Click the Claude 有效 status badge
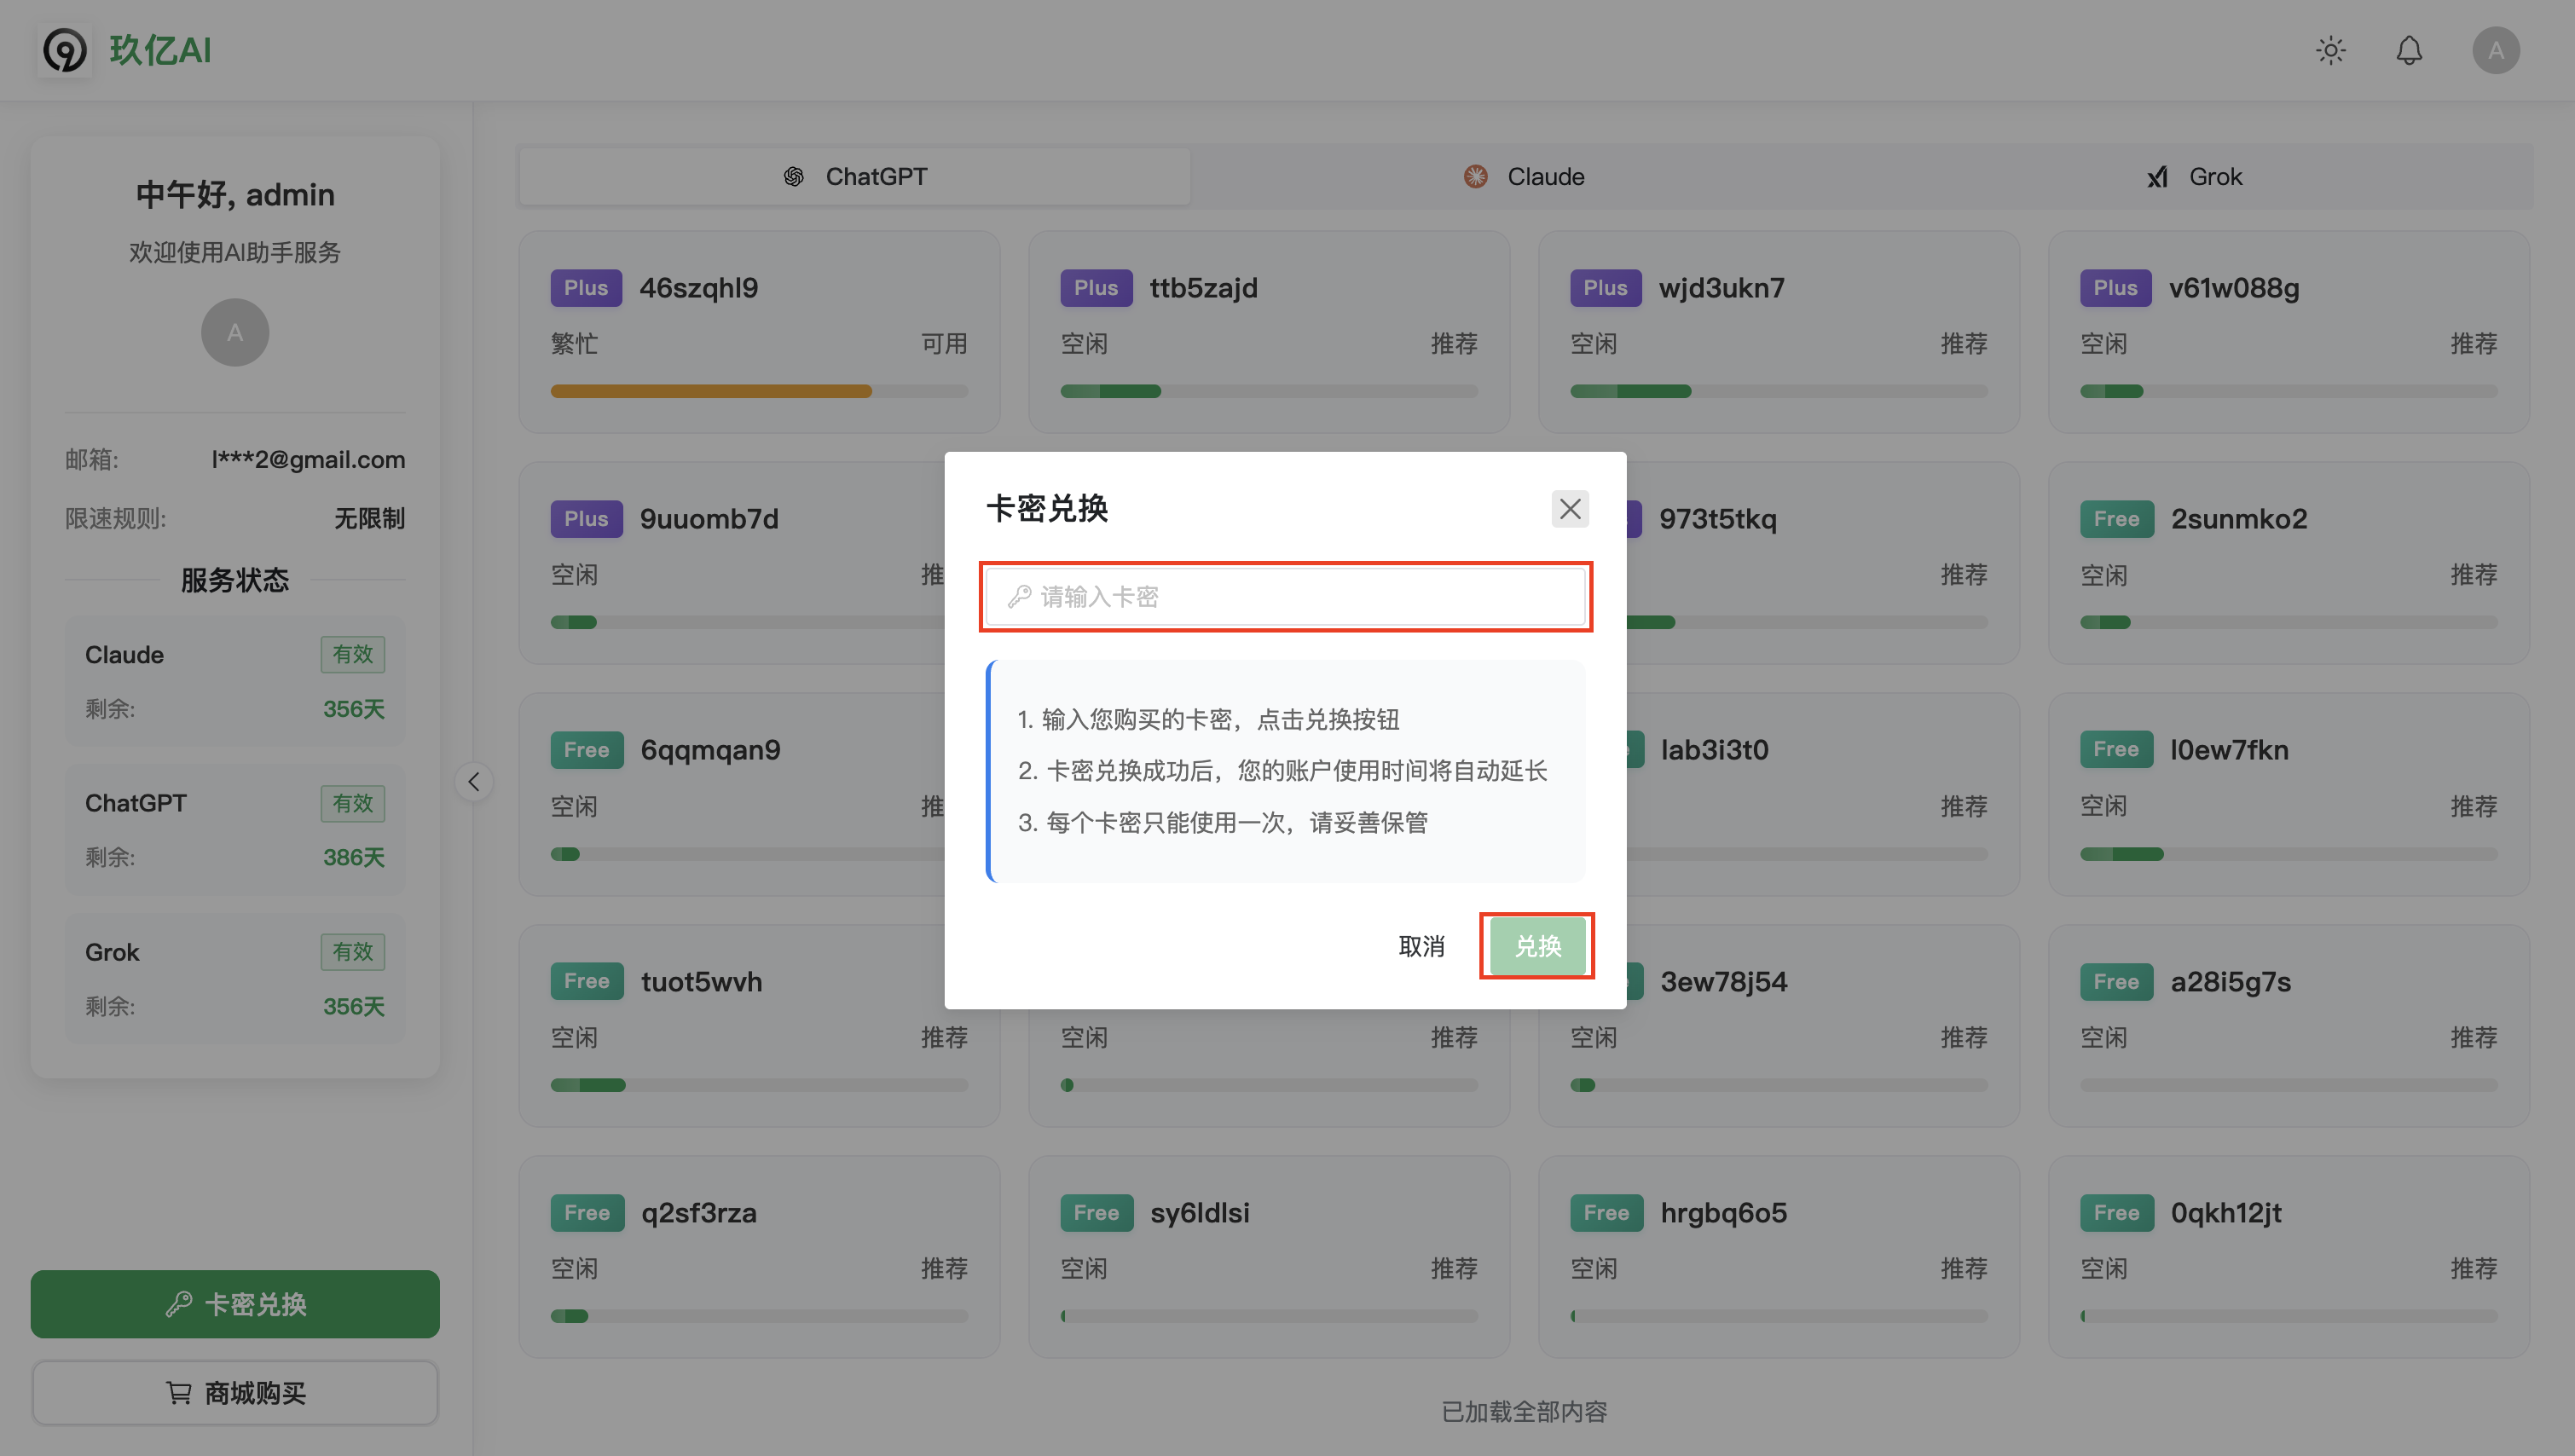2575x1456 pixels. pos(353,654)
